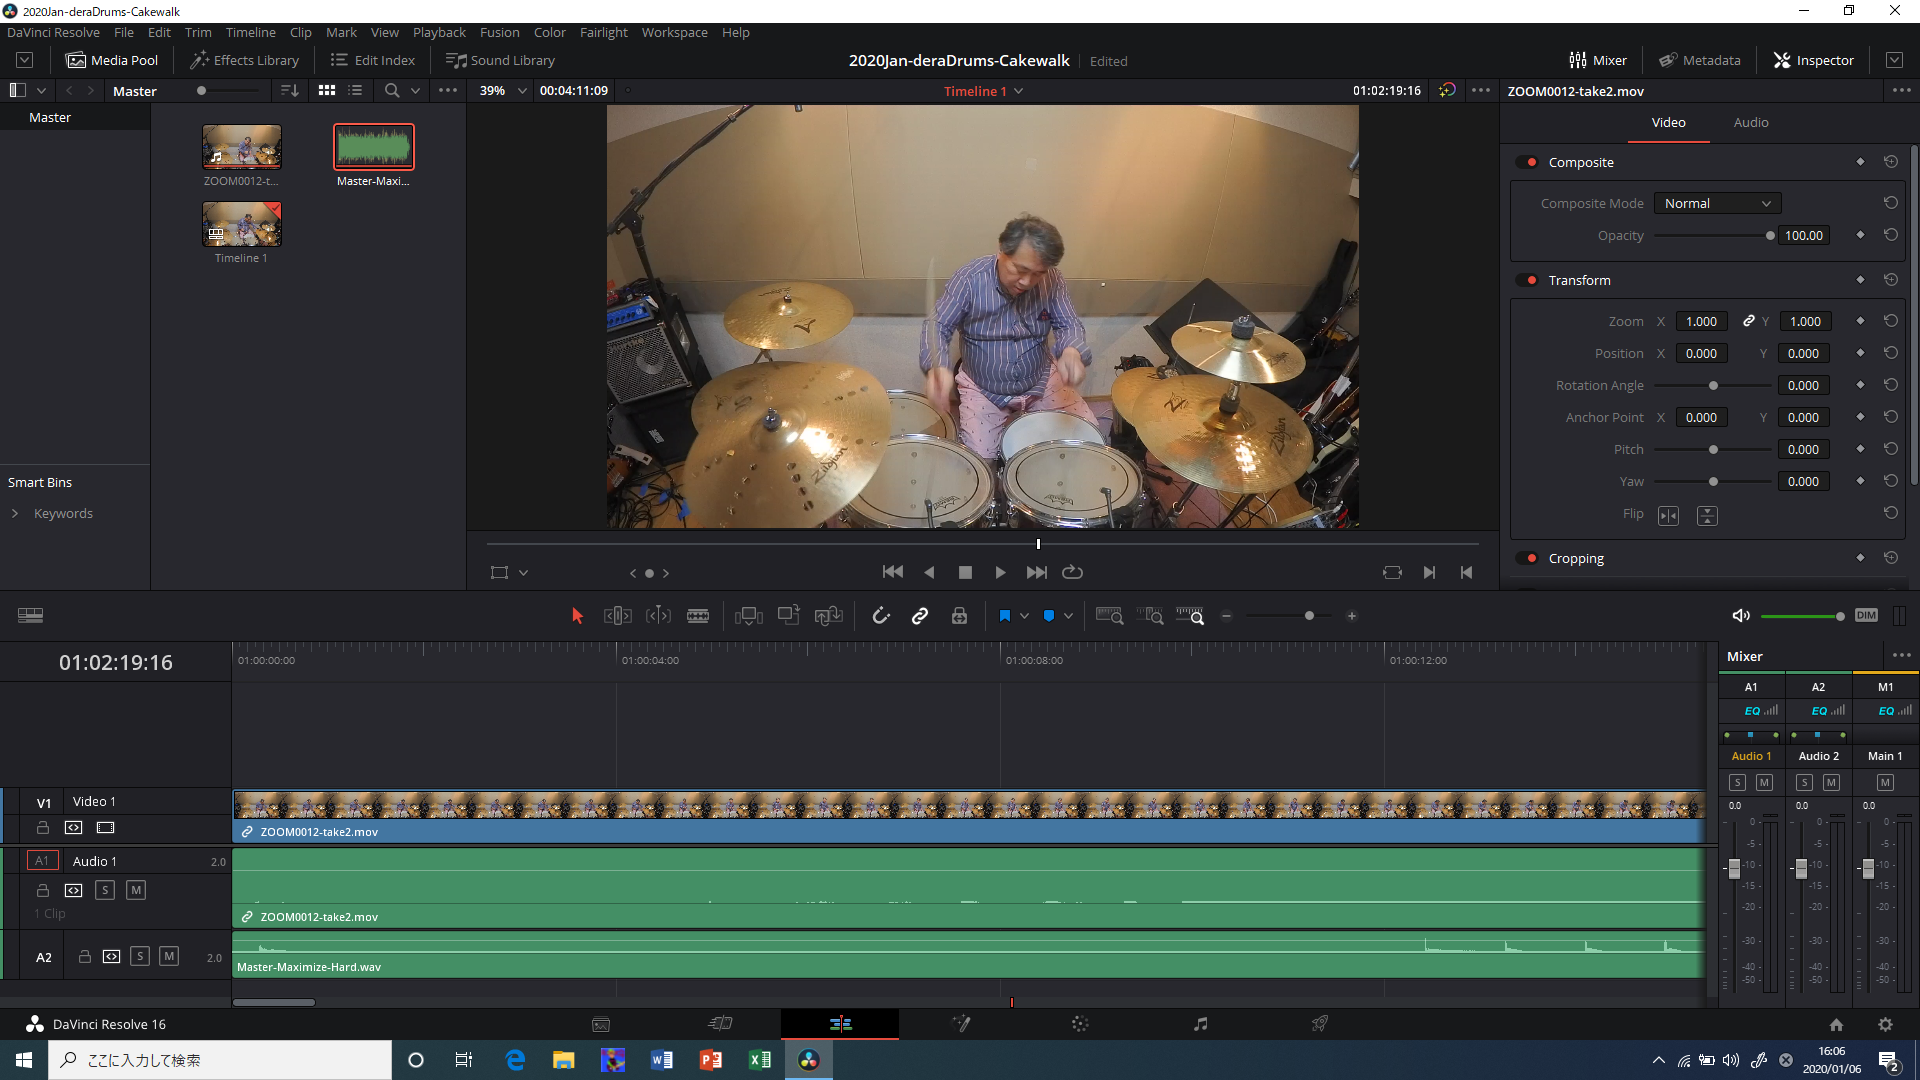
Task: Open the media pool sort dropdown
Action: click(x=290, y=90)
